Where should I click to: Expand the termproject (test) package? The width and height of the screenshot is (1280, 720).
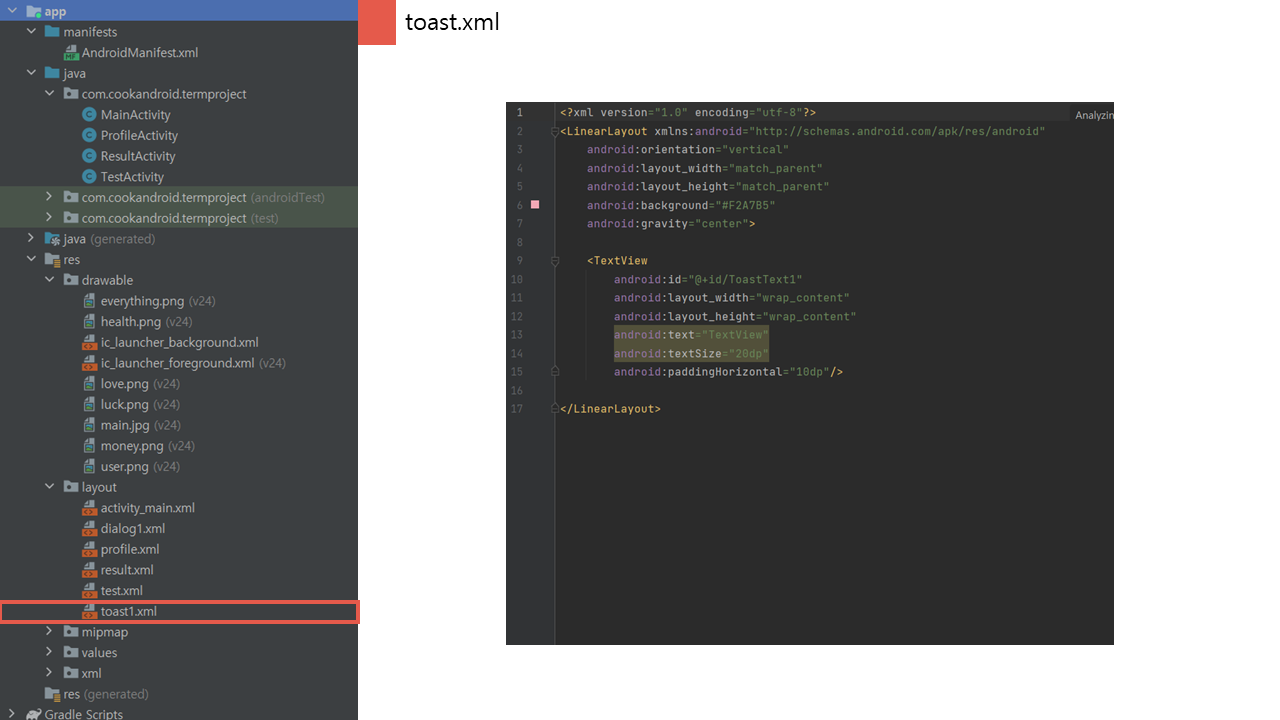coord(49,218)
